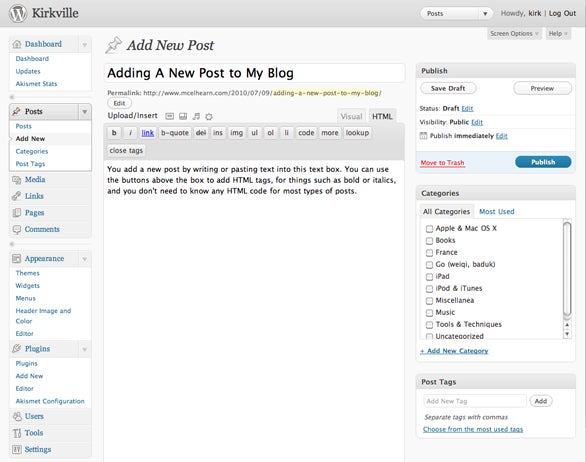Image resolution: width=586 pixels, height=462 pixels.
Task: Check the Miscellanea category
Action: coord(429,301)
